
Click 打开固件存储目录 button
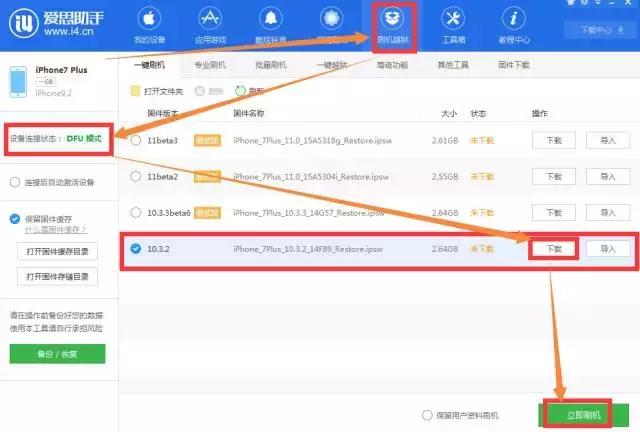[58, 276]
